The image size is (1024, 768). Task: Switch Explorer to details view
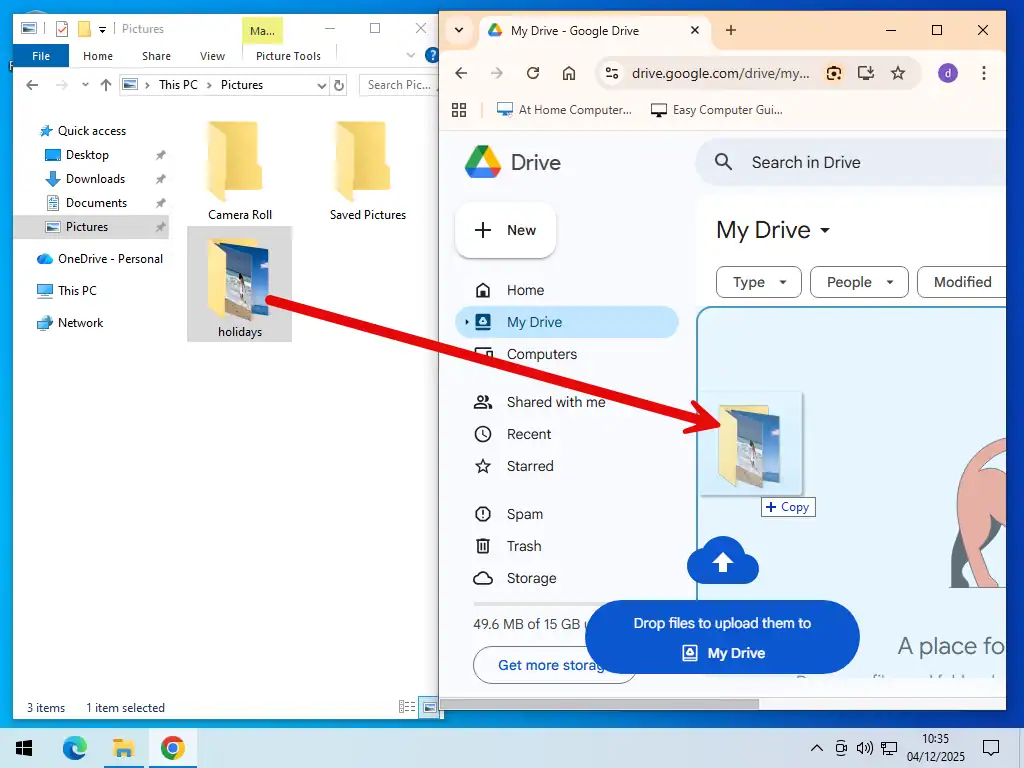pos(407,706)
